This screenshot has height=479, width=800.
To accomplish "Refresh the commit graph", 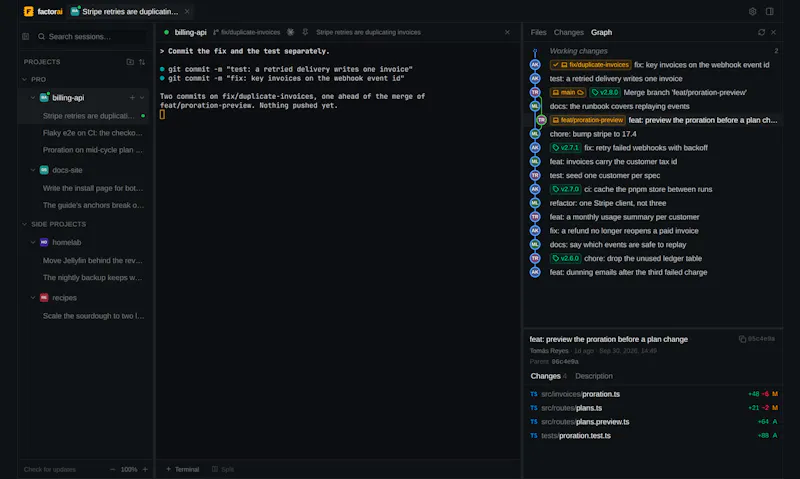I will (x=761, y=32).
